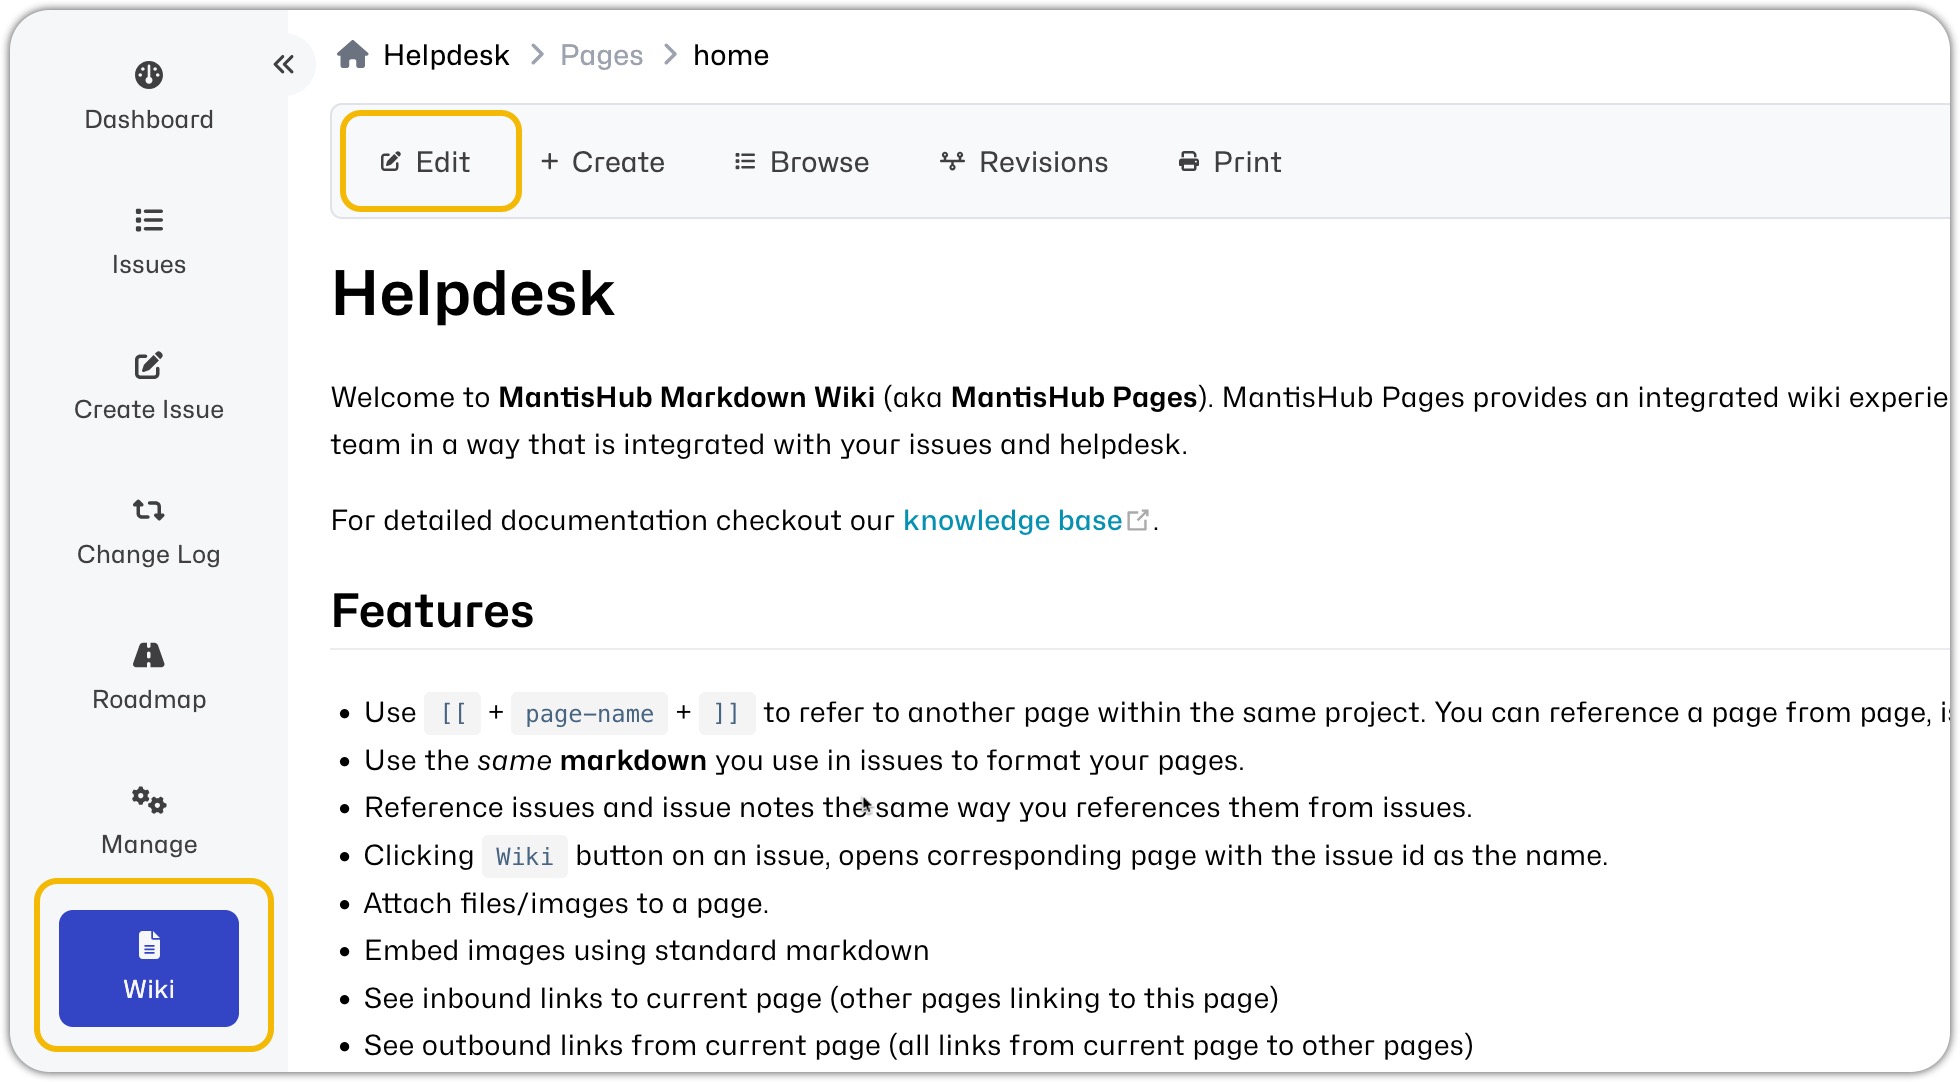Click the bold MantisHub Pages text
The image size is (1960, 1082).
(x=1074, y=398)
